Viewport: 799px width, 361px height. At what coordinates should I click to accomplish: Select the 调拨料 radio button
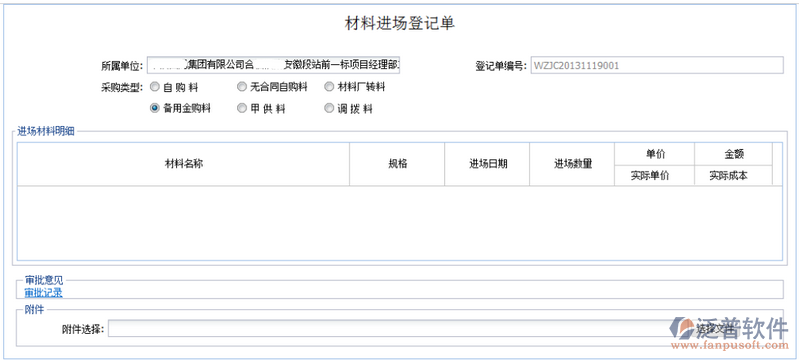coord(329,109)
